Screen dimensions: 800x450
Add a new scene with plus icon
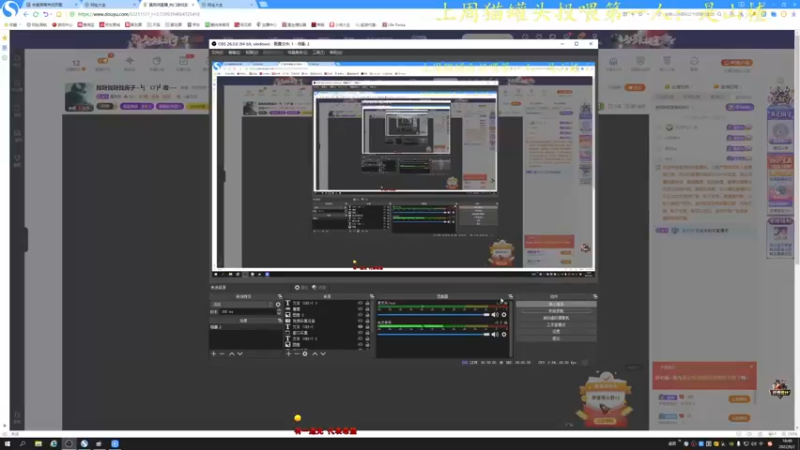pos(214,354)
